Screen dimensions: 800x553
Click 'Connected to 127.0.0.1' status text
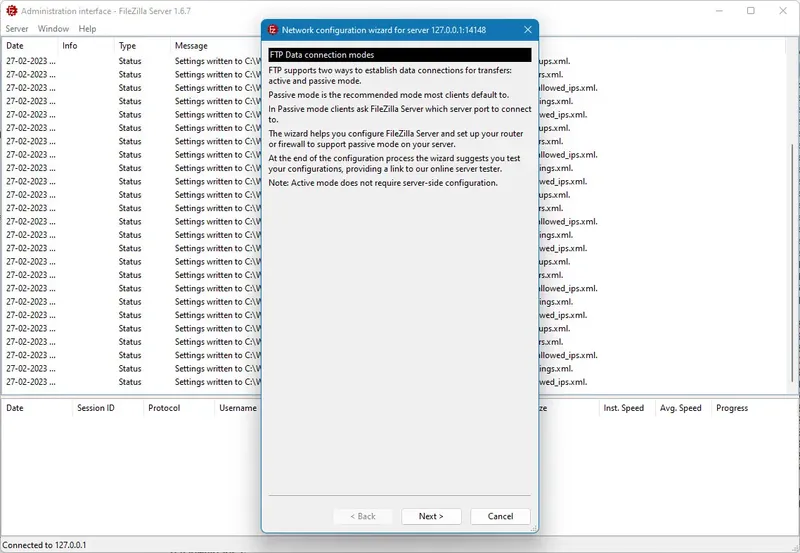[44, 545]
